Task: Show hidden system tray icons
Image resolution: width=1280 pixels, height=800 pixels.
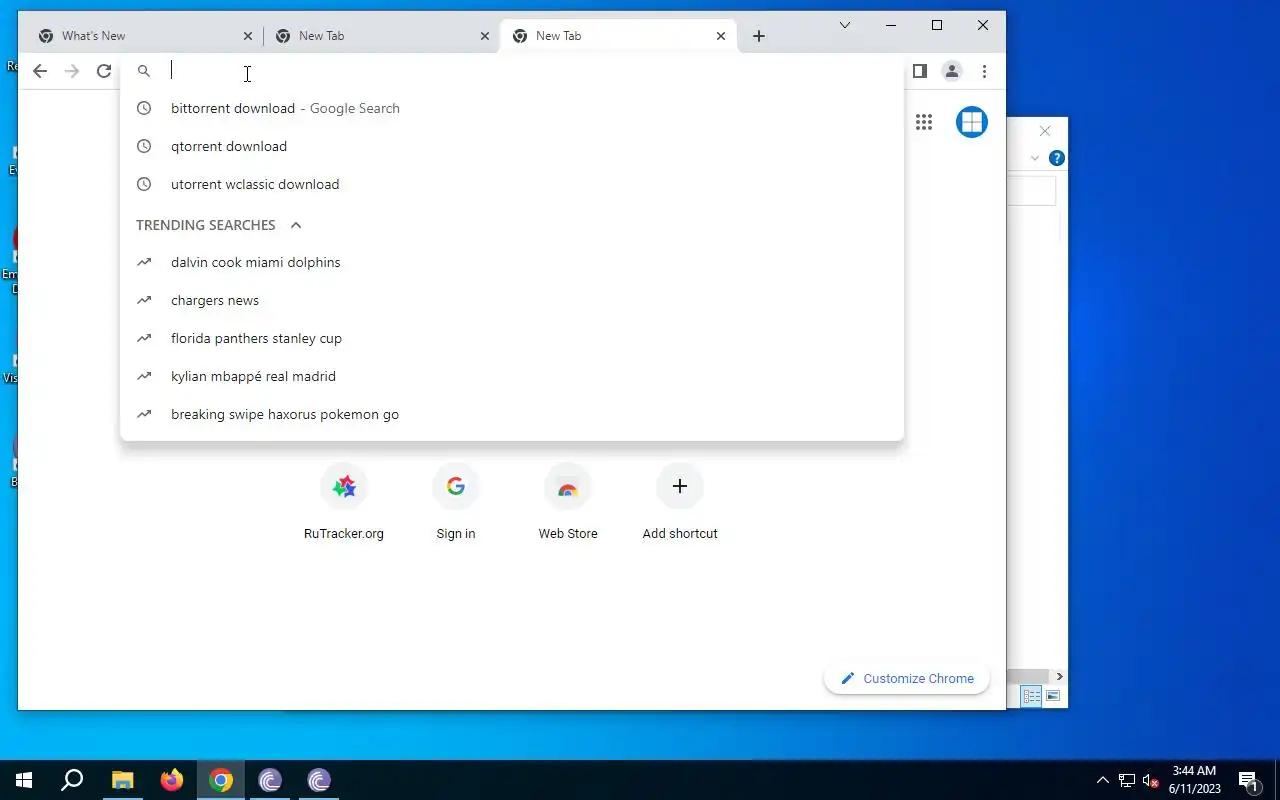Action: (x=1103, y=780)
